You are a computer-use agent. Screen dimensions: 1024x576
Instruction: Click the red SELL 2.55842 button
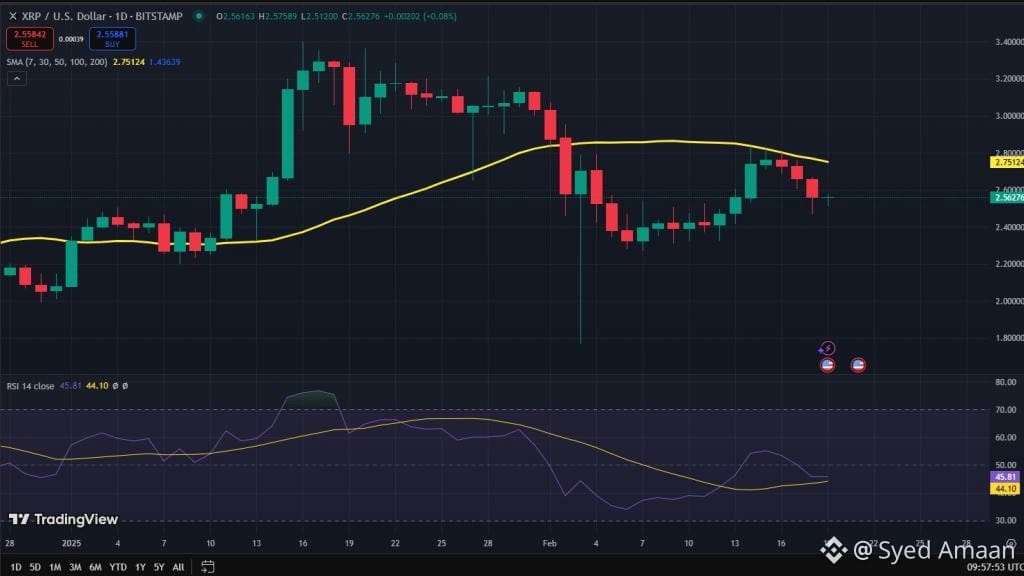click(29, 39)
